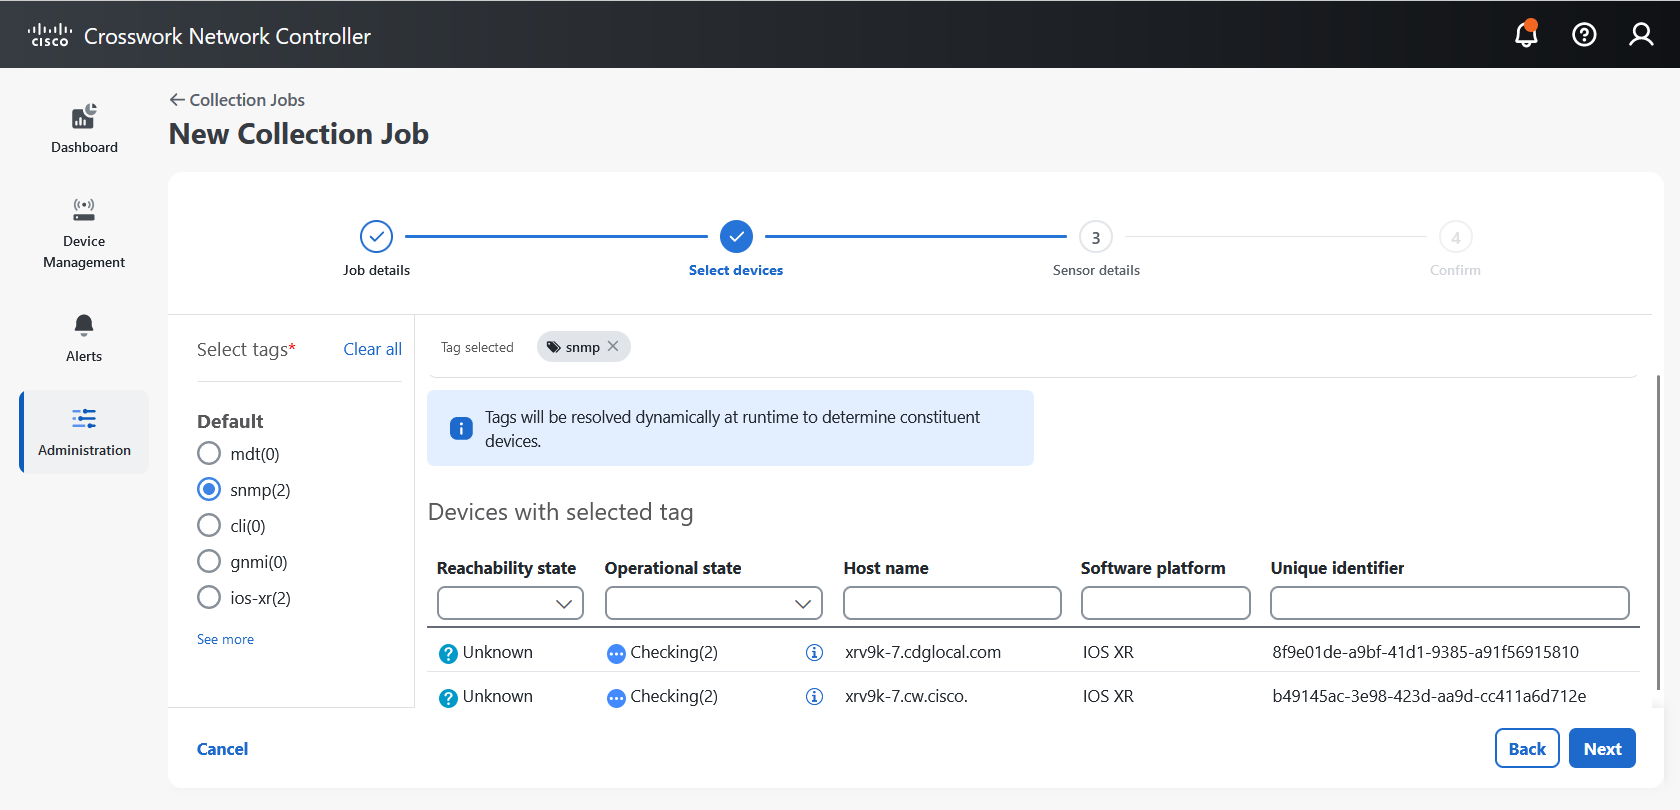Screen dimensions: 1680x810
Task: Click the Job details step circle
Action: [376, 237]
